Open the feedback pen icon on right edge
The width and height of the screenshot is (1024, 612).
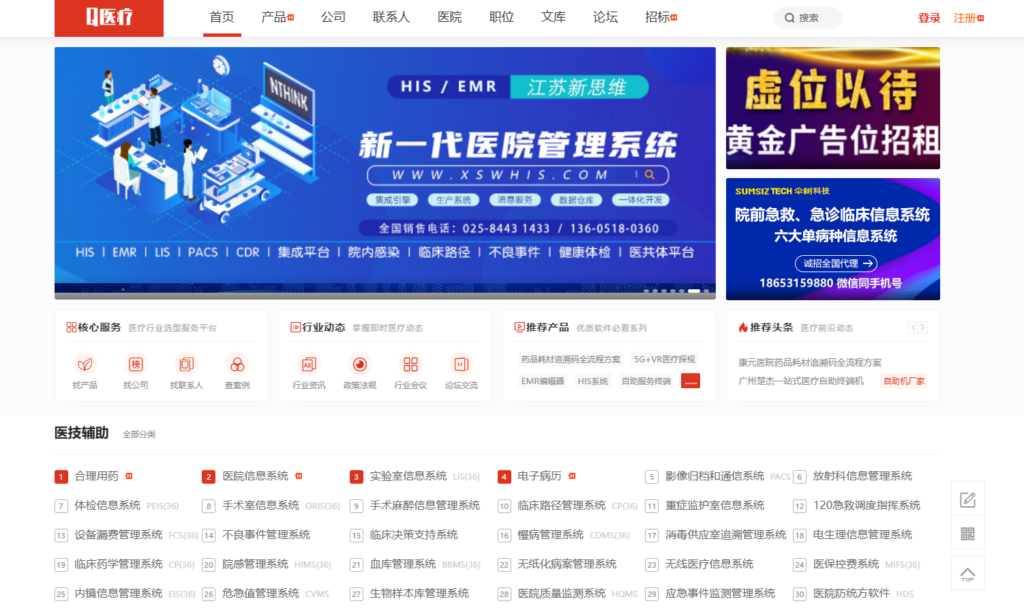tap(968, 497)
